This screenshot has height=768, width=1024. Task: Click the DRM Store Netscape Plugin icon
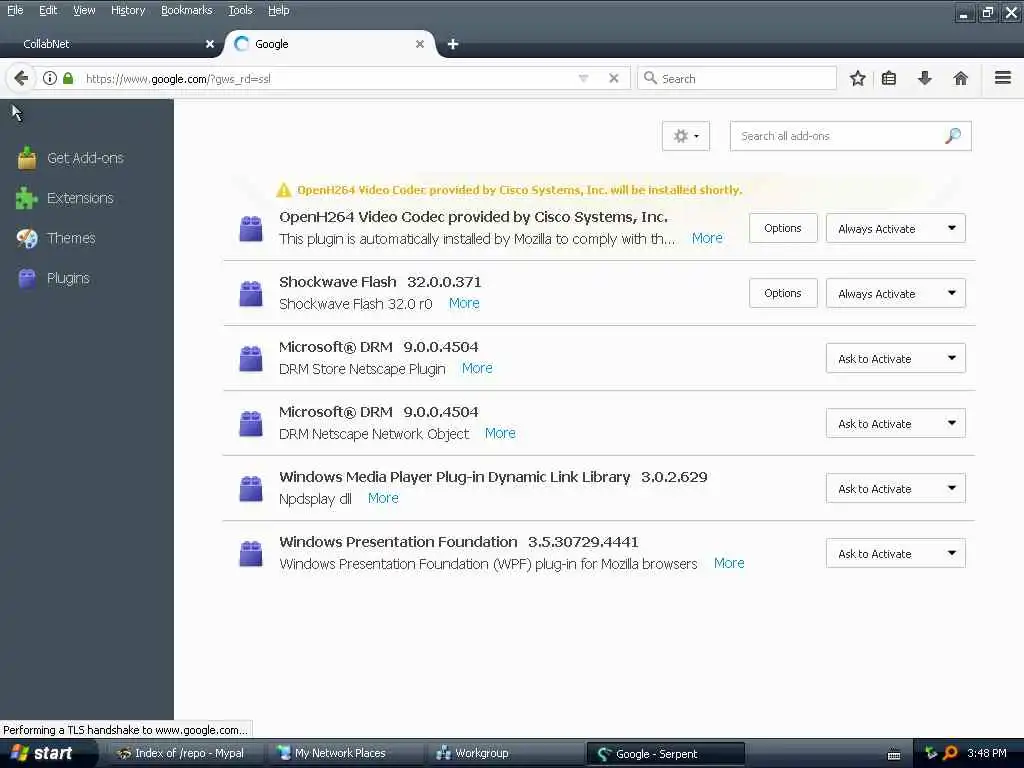pyautogui.click(x=251, y=359)
